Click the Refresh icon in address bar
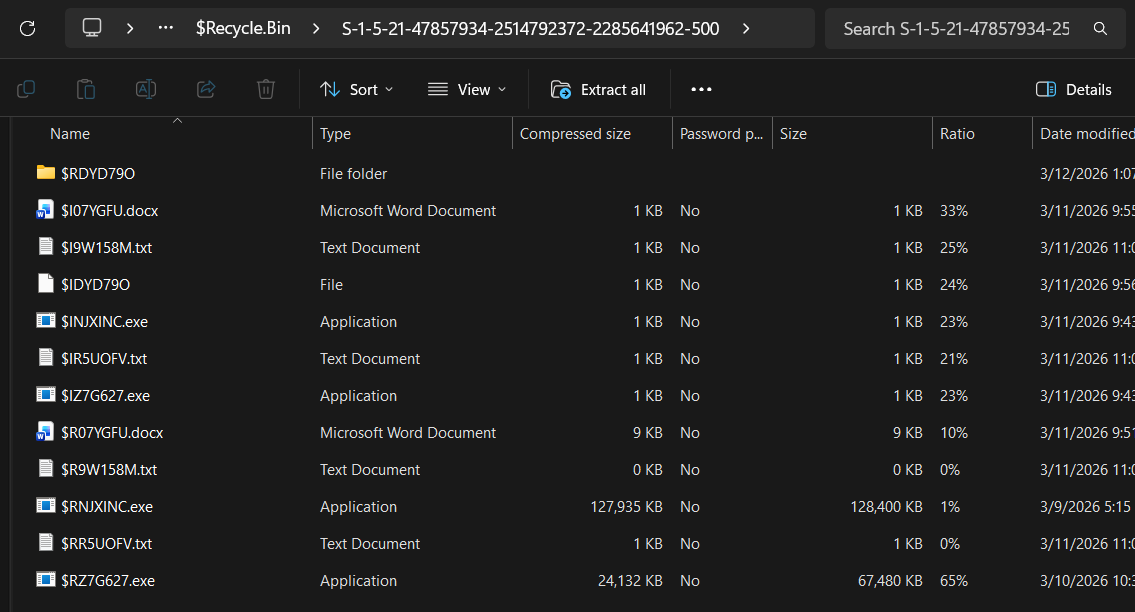The image size is (1135, 612). pos(27,29)
